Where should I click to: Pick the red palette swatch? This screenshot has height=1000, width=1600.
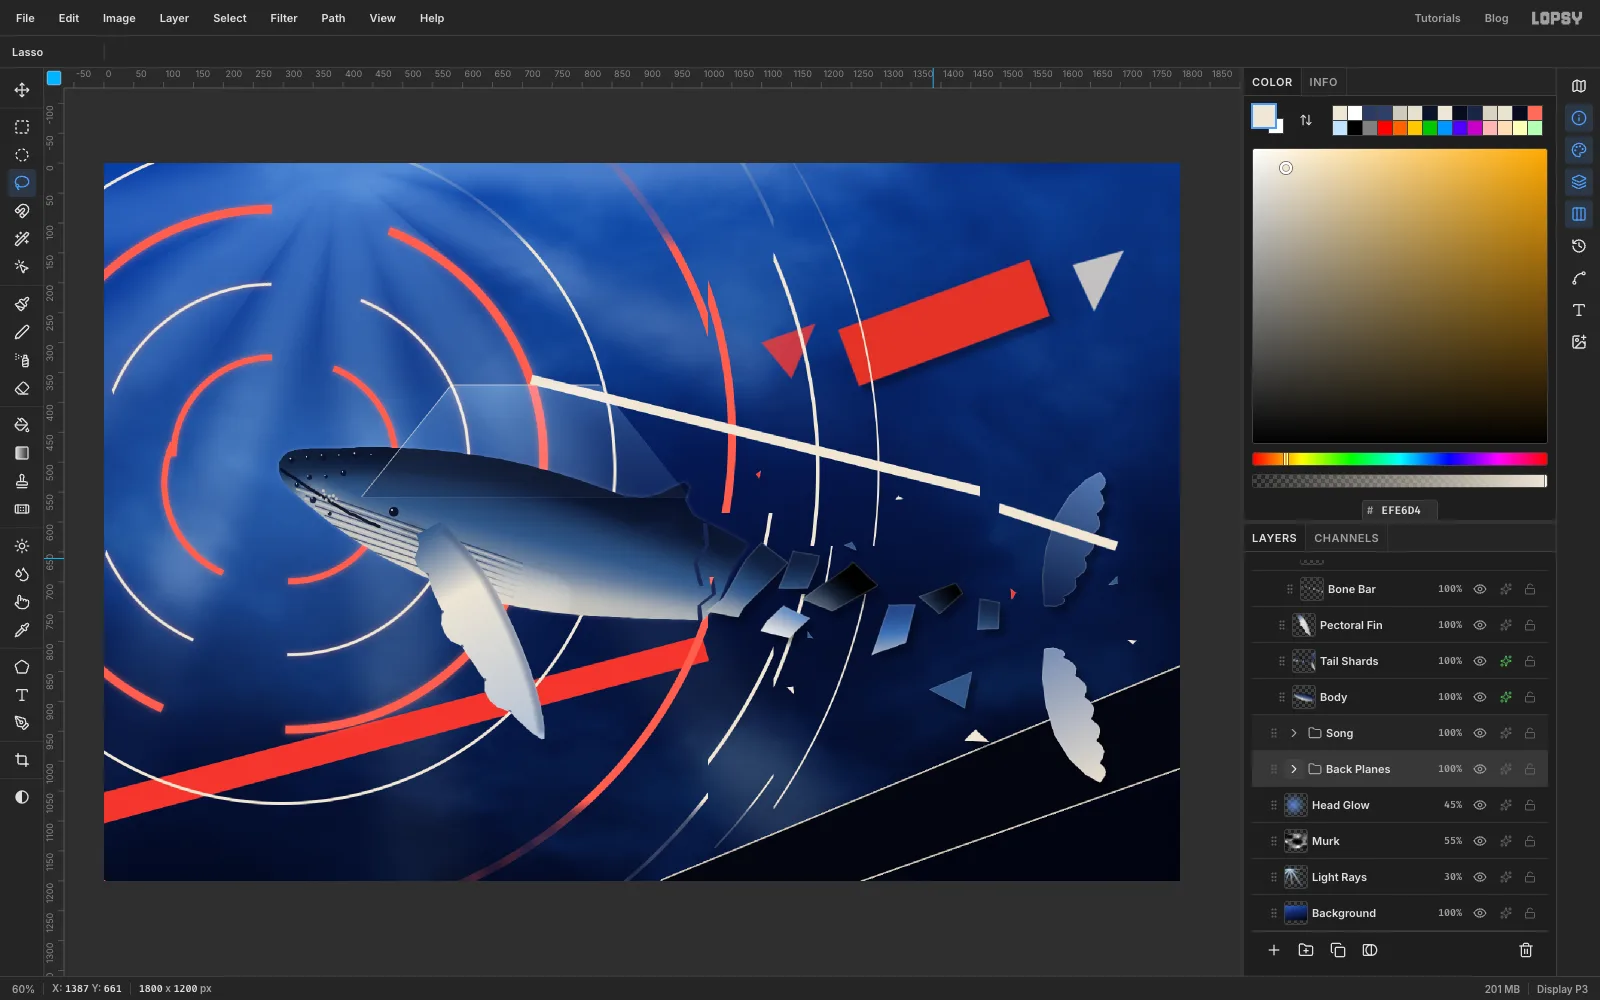[x=1385, y=128]
